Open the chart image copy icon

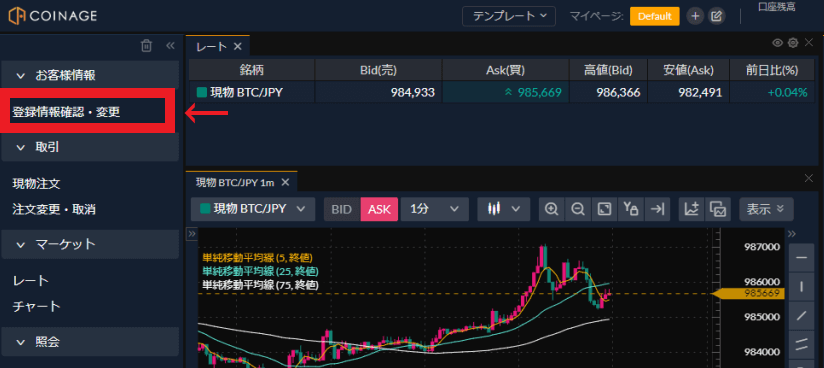[x=718, y=209]
